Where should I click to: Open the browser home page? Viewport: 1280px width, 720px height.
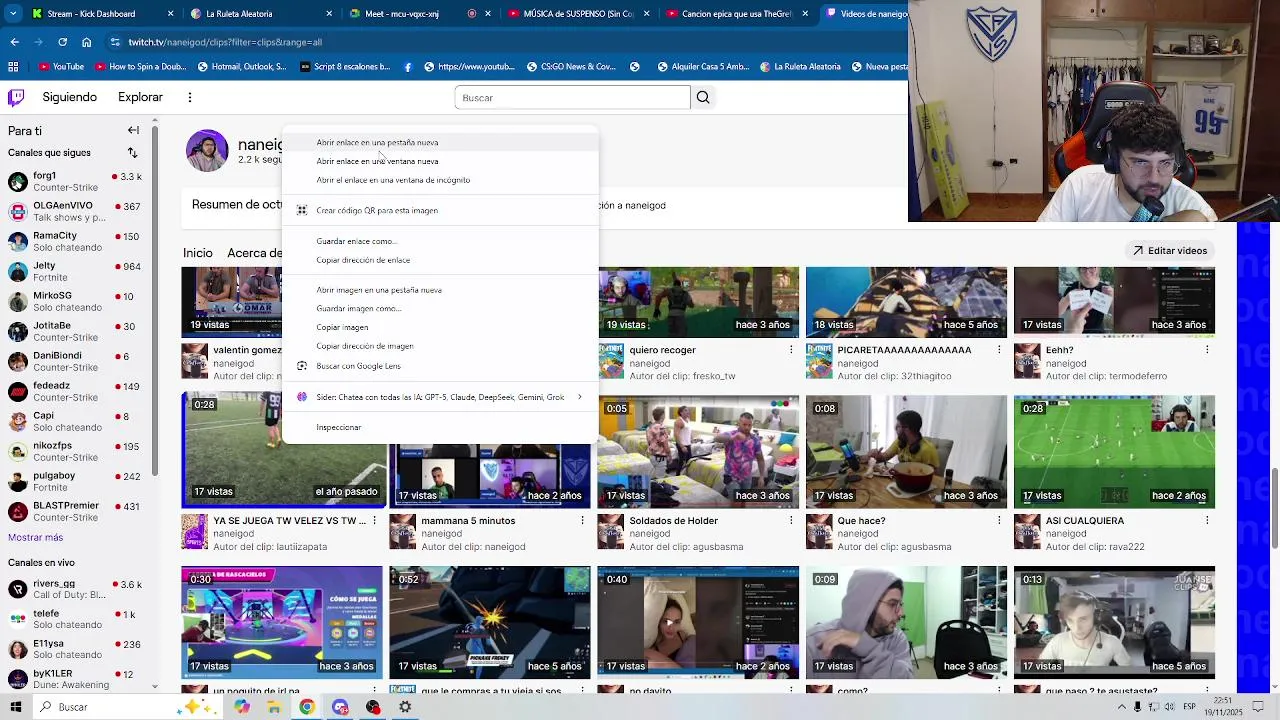pos(86,42)
